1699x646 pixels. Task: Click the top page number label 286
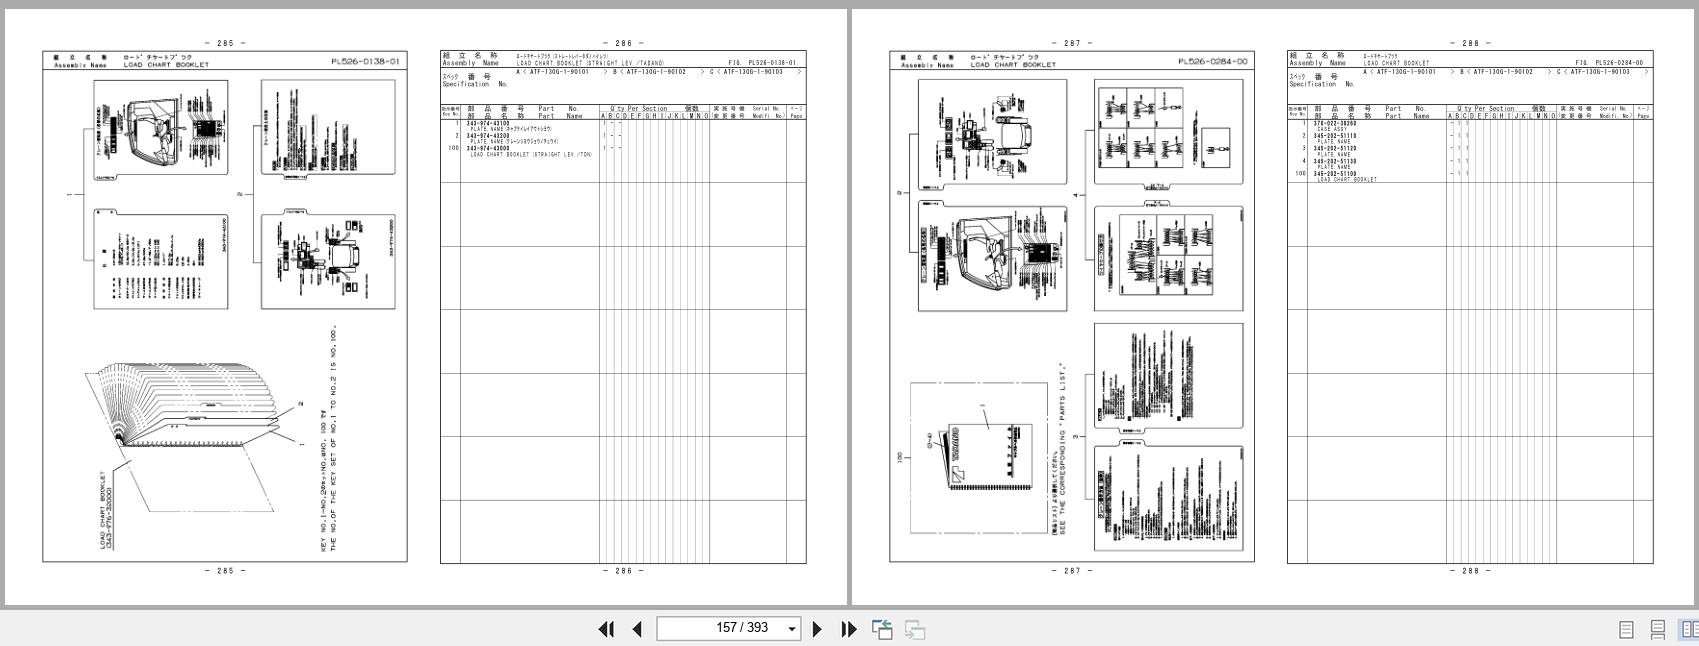point(623,43)
